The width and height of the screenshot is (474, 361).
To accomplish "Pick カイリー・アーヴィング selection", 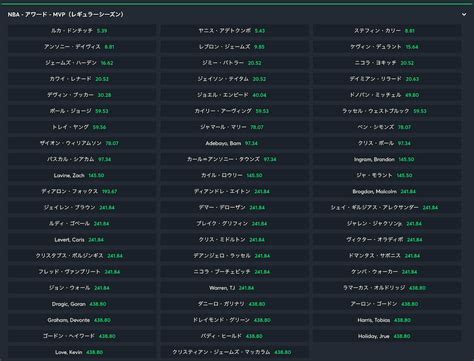I will pos(234,111).
